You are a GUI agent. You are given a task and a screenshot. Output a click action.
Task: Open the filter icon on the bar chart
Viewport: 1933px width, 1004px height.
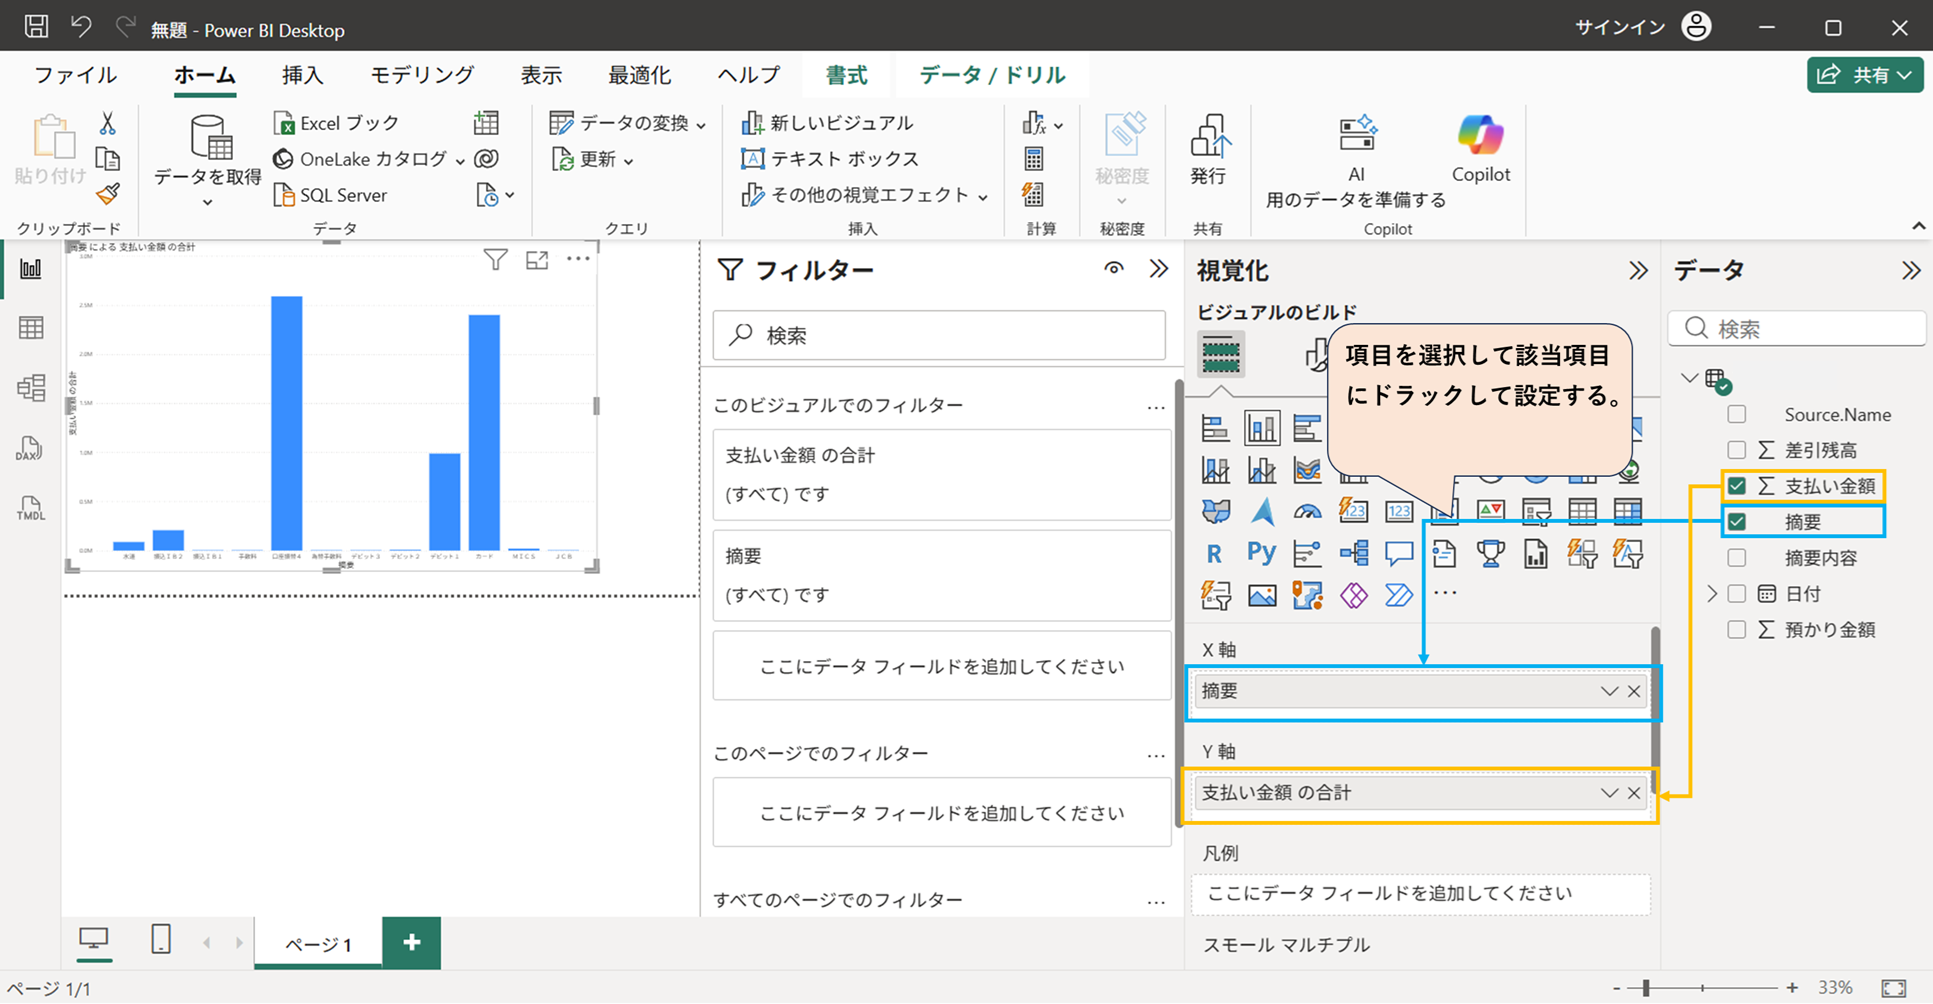point(495,259)
